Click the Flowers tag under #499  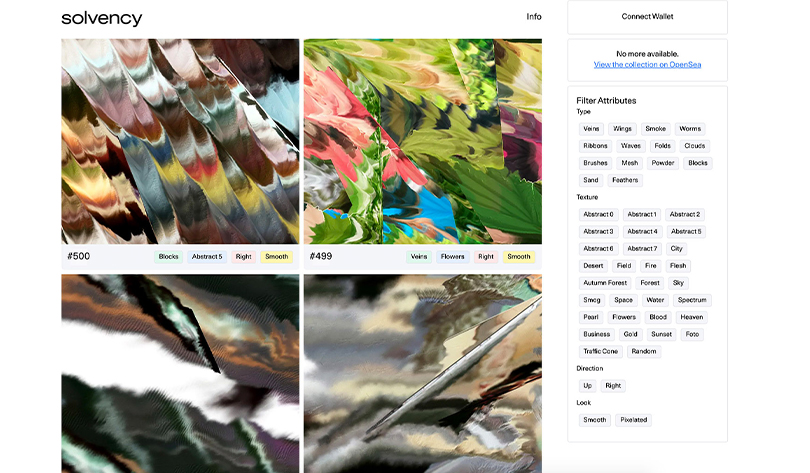point(452,257)
